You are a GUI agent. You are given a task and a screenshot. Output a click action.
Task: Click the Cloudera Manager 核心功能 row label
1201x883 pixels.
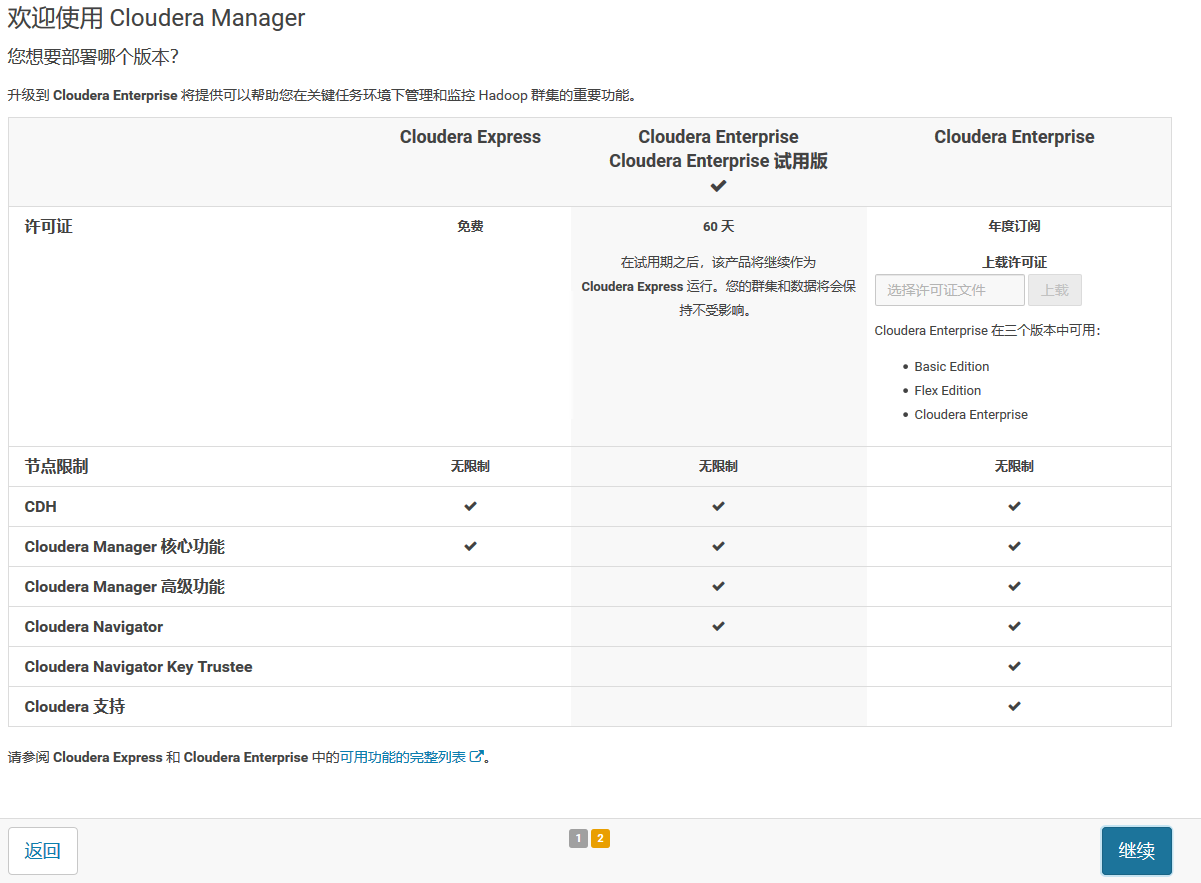(125, 547)
